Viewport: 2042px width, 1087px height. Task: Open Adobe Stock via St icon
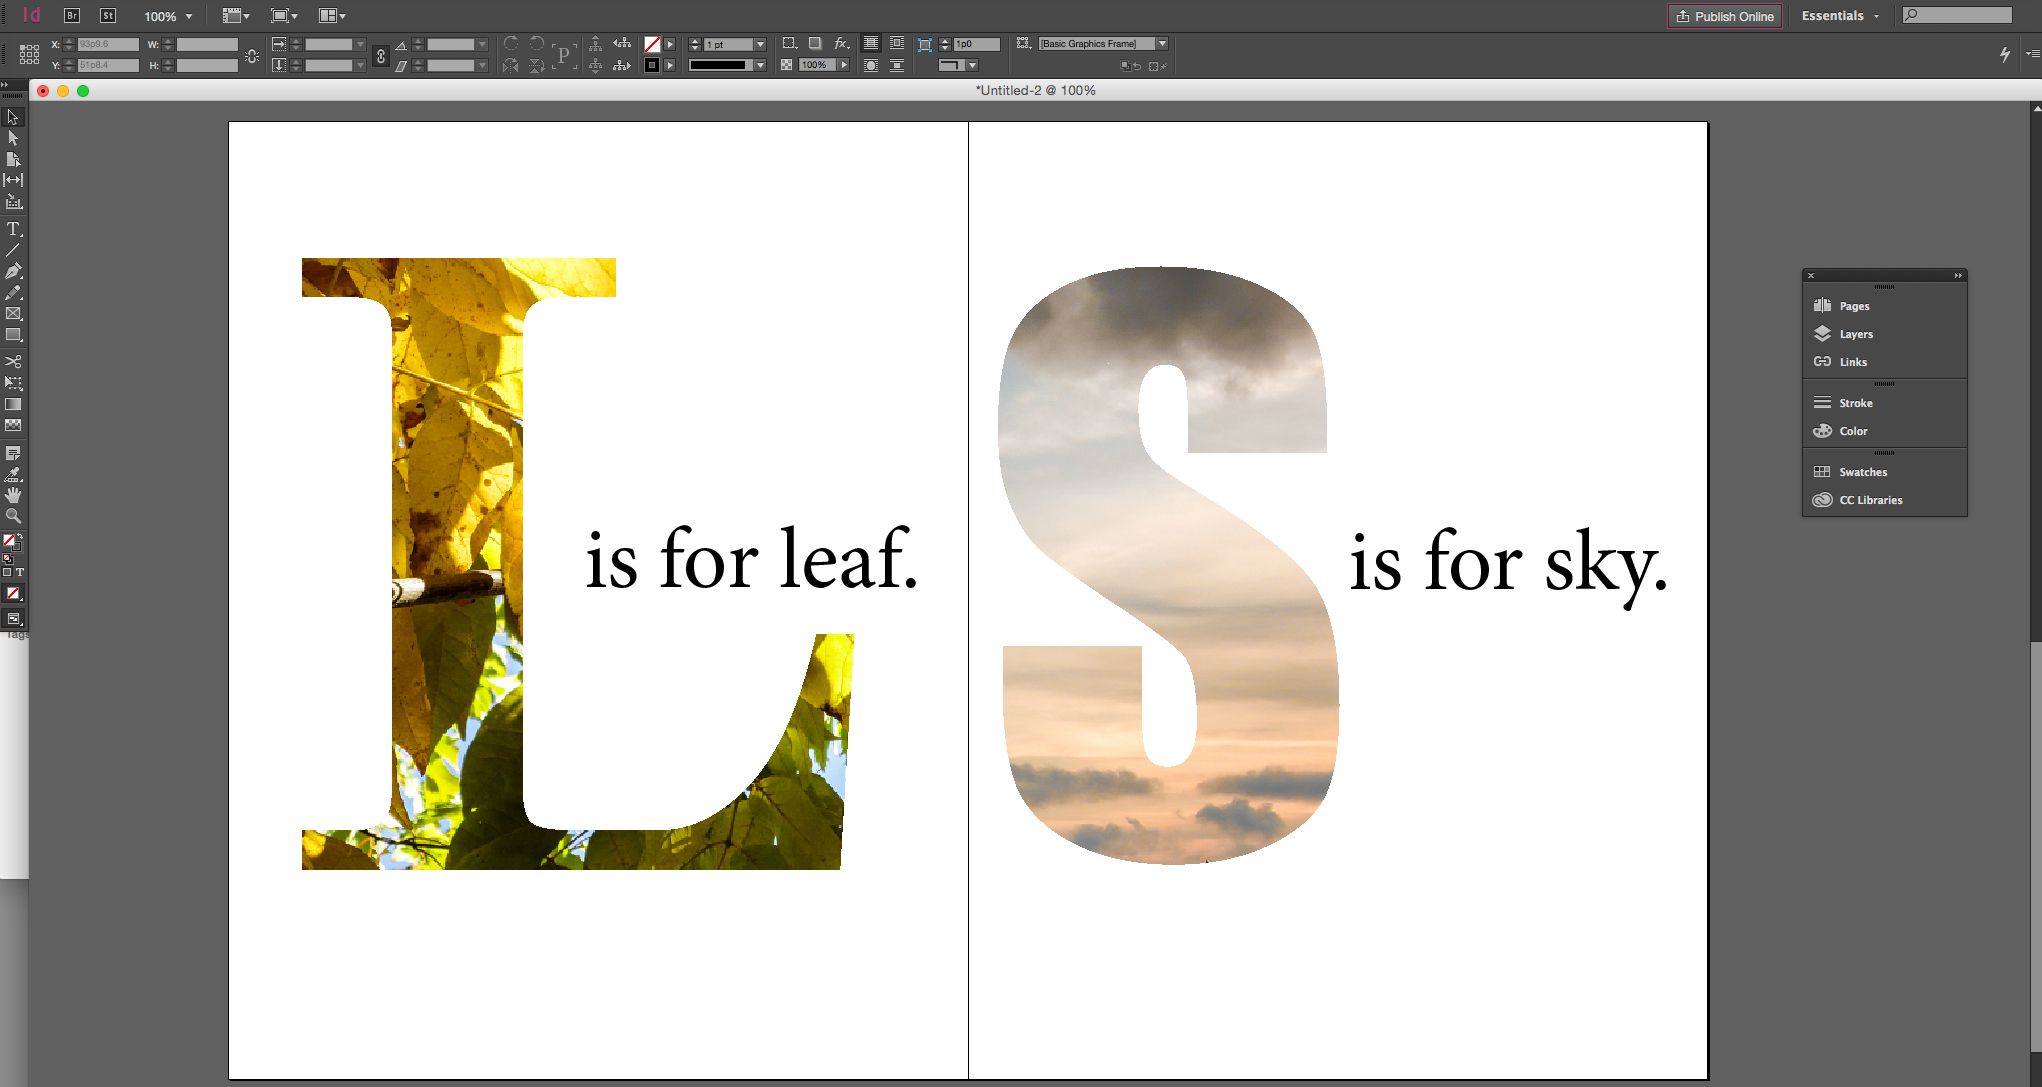pos(108,16)
